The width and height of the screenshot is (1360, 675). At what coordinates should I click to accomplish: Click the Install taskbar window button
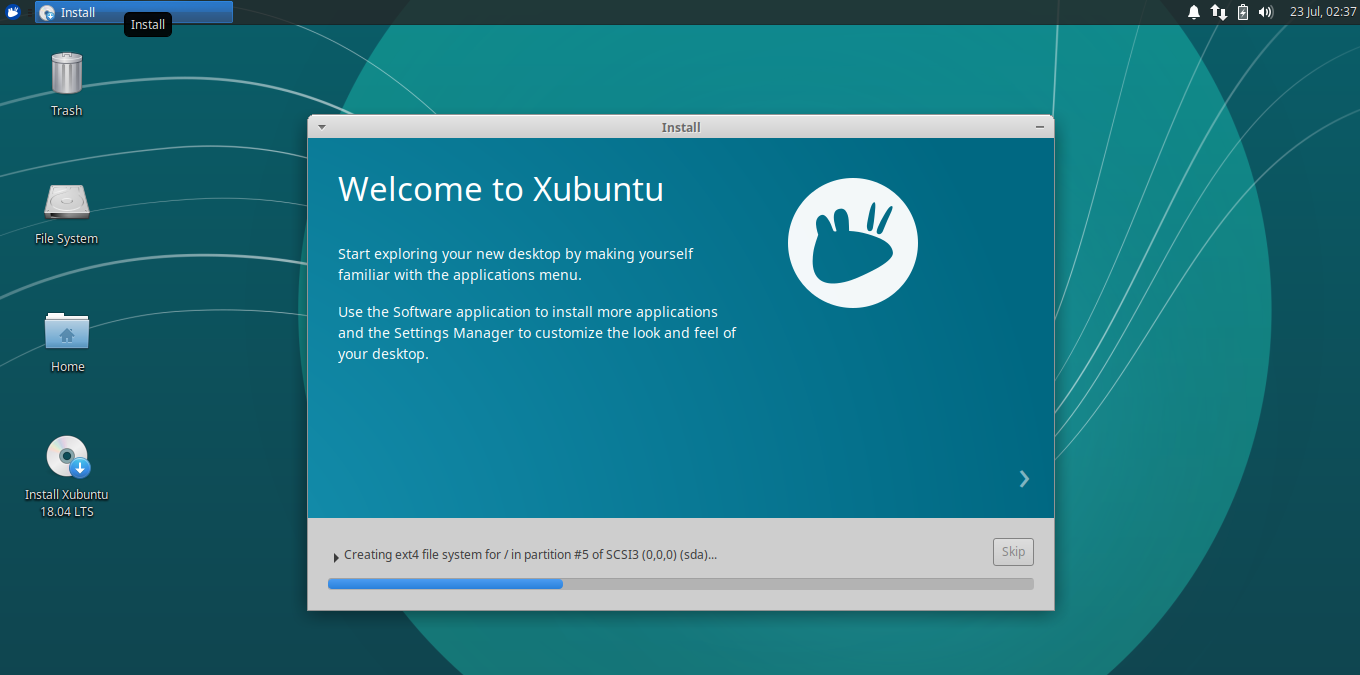click(134, 12)
